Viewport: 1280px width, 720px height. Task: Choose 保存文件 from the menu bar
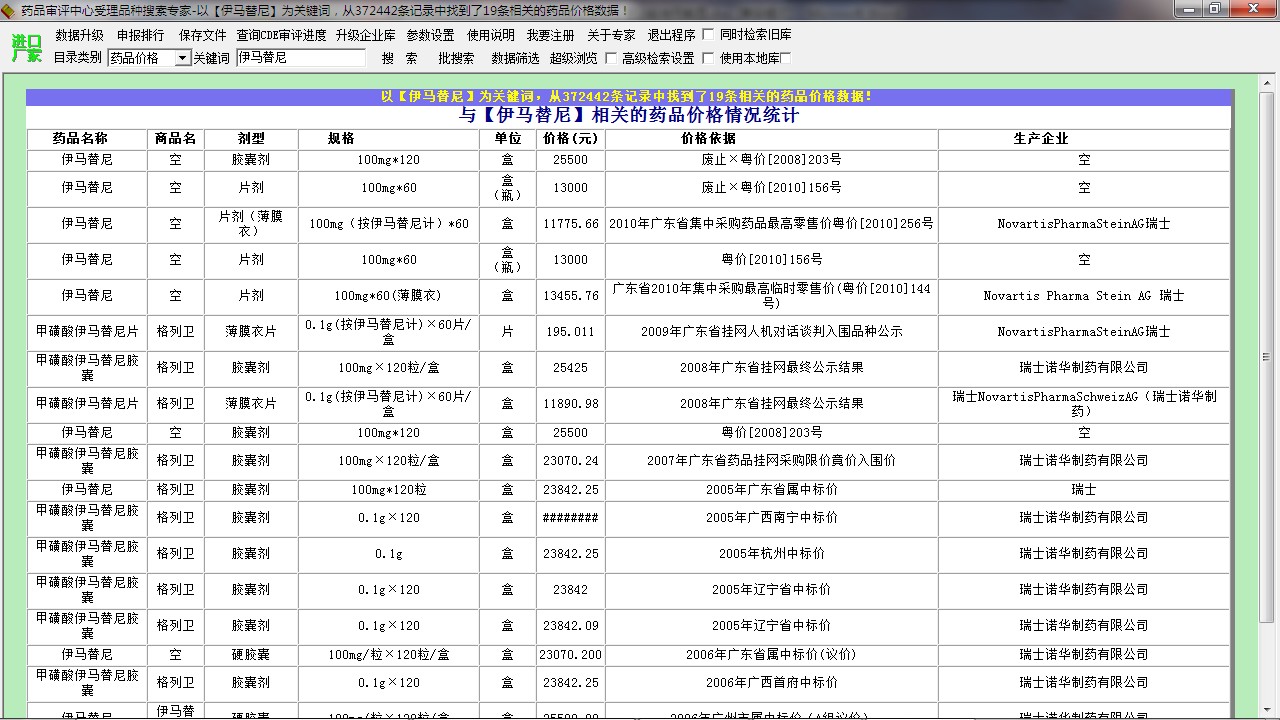[203, 35]
